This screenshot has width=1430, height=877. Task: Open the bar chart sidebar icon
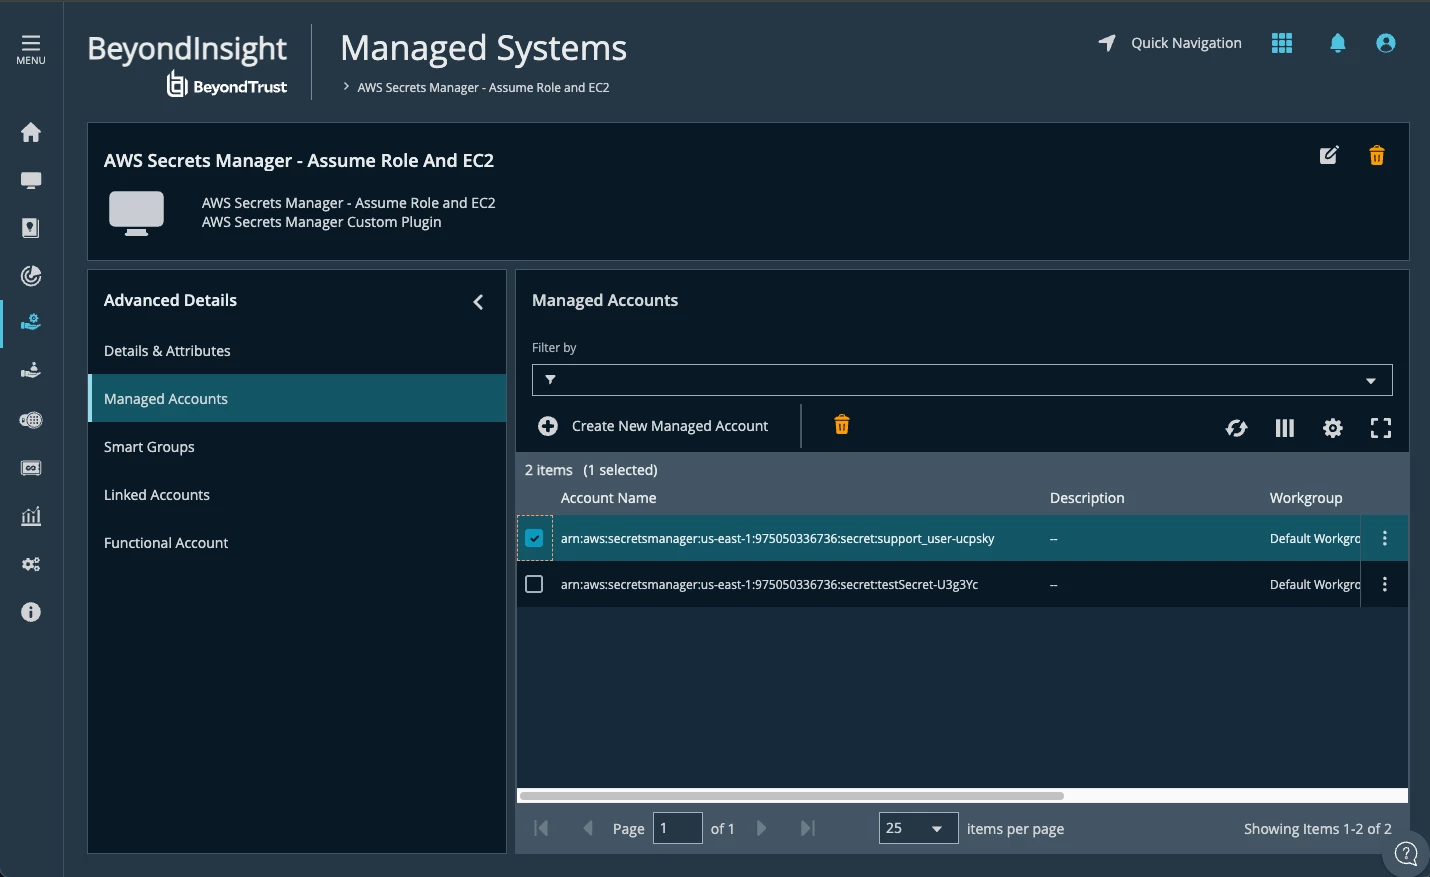(31, 516)
